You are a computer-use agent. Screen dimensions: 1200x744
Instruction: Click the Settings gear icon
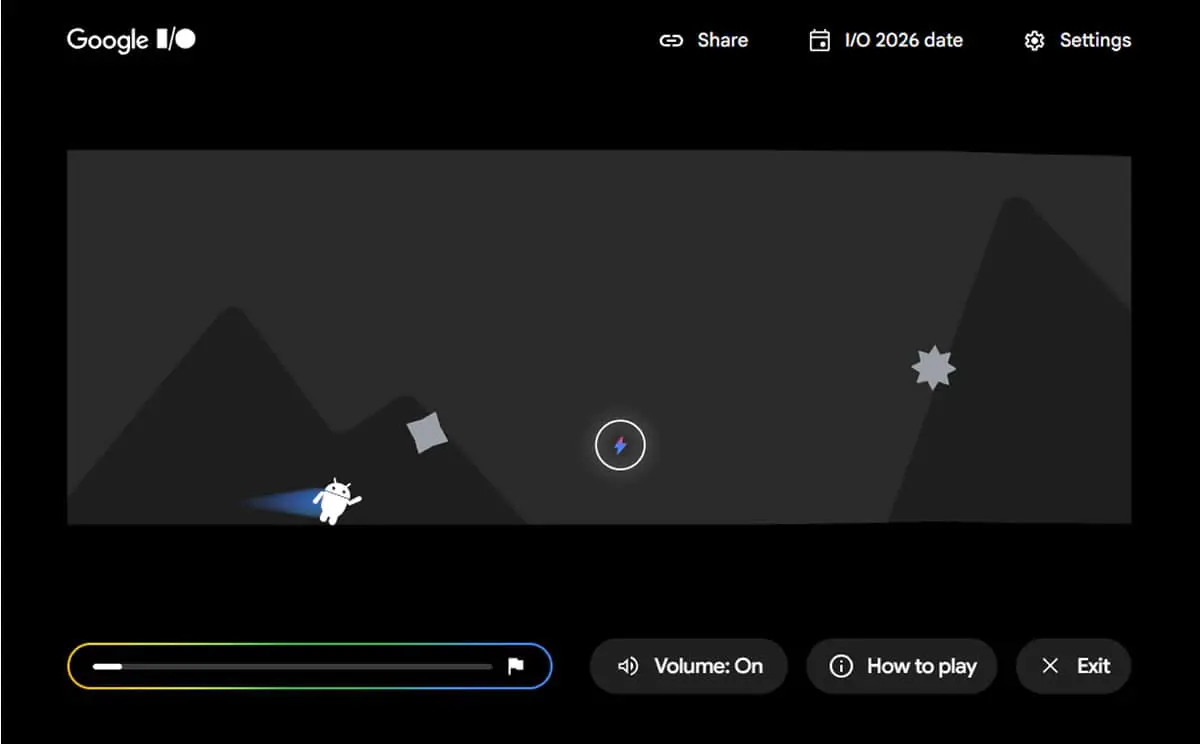coord(1035,41)
